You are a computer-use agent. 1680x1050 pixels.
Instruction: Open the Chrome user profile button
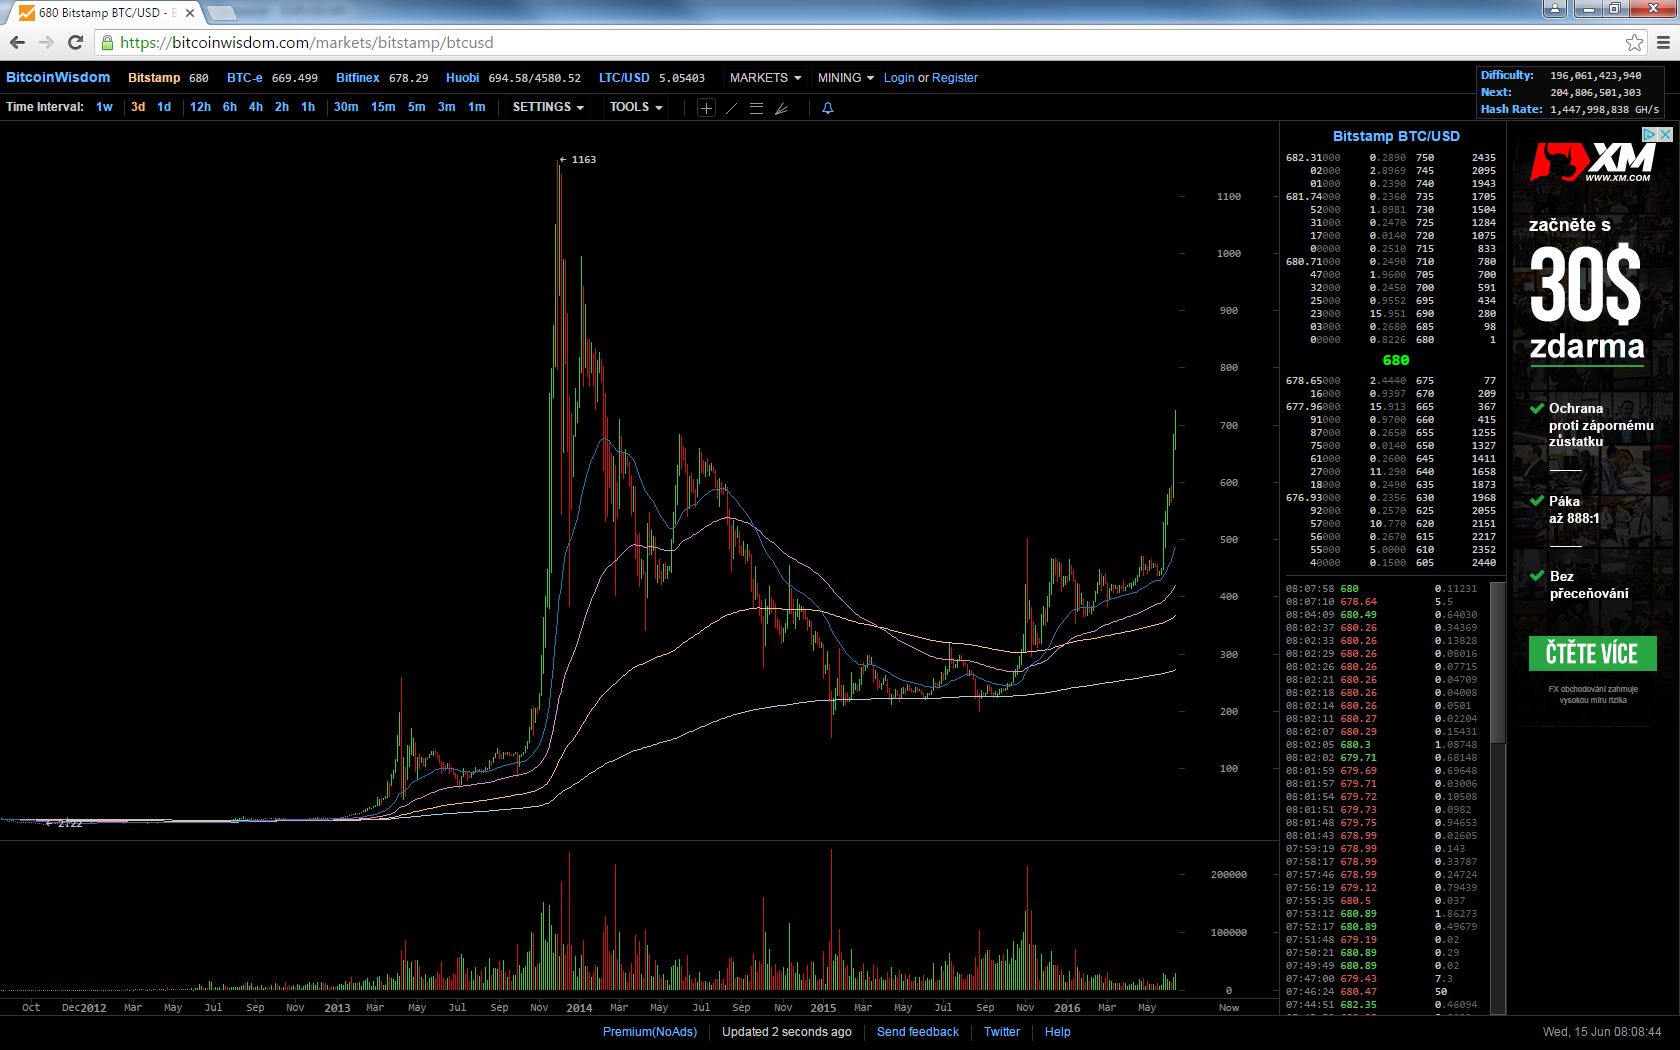[1554, 9]
